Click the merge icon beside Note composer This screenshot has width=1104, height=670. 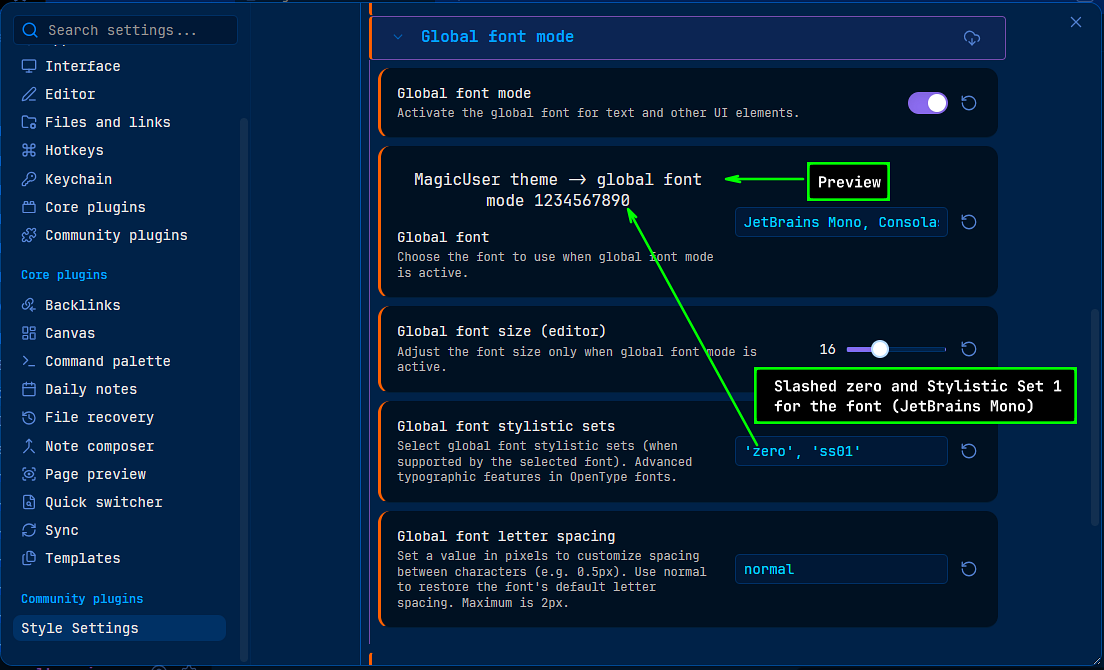[29, 447]
